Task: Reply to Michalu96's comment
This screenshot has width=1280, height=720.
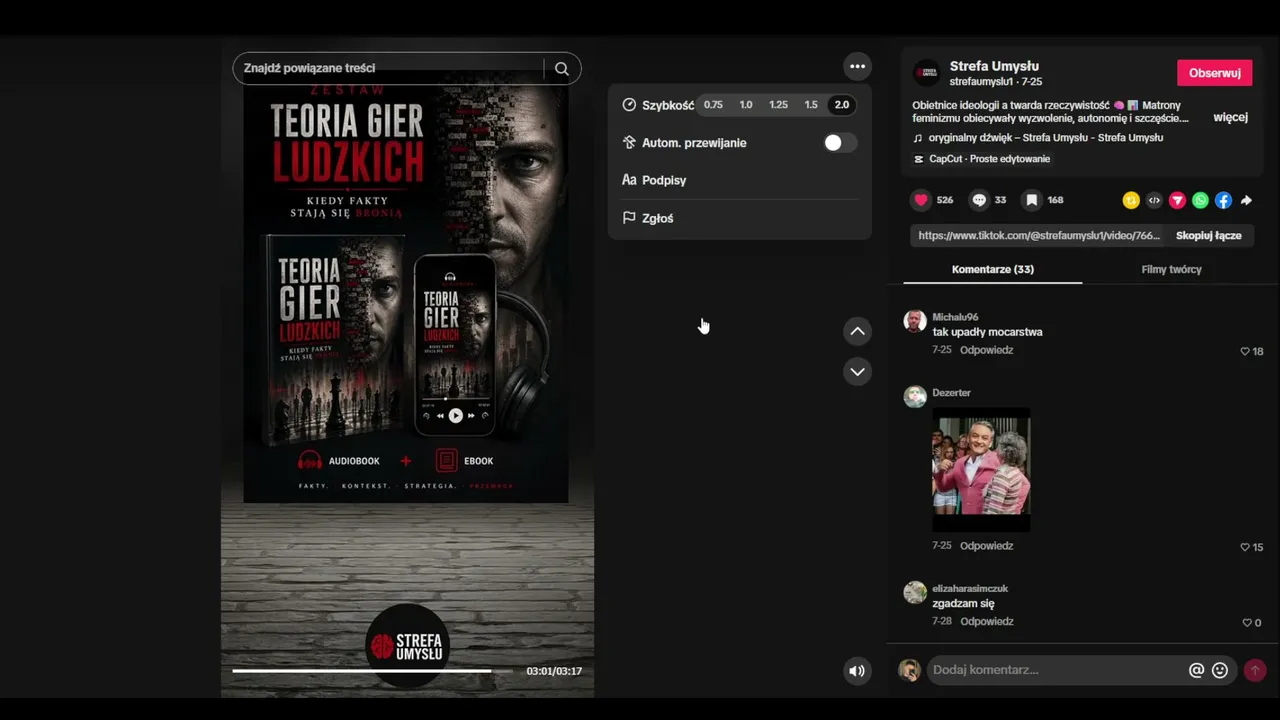Action: (987, 351)
